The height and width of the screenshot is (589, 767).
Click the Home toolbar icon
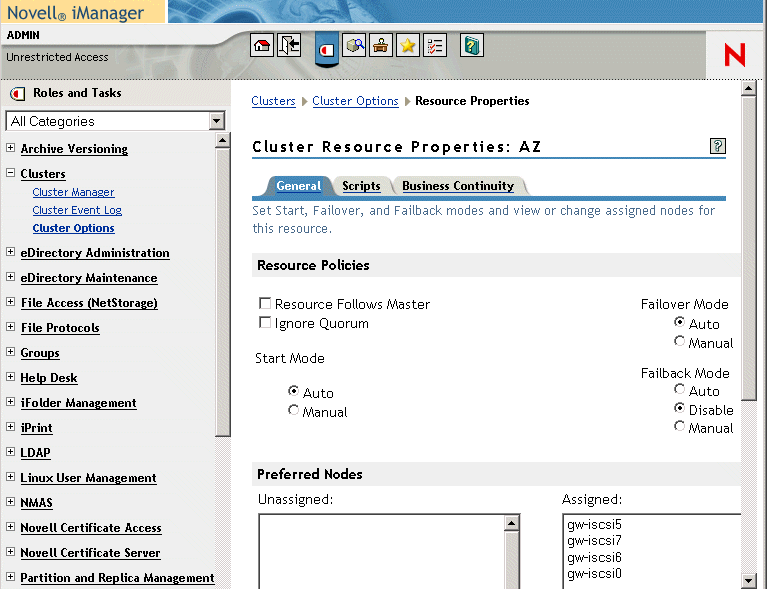point(262,45)
